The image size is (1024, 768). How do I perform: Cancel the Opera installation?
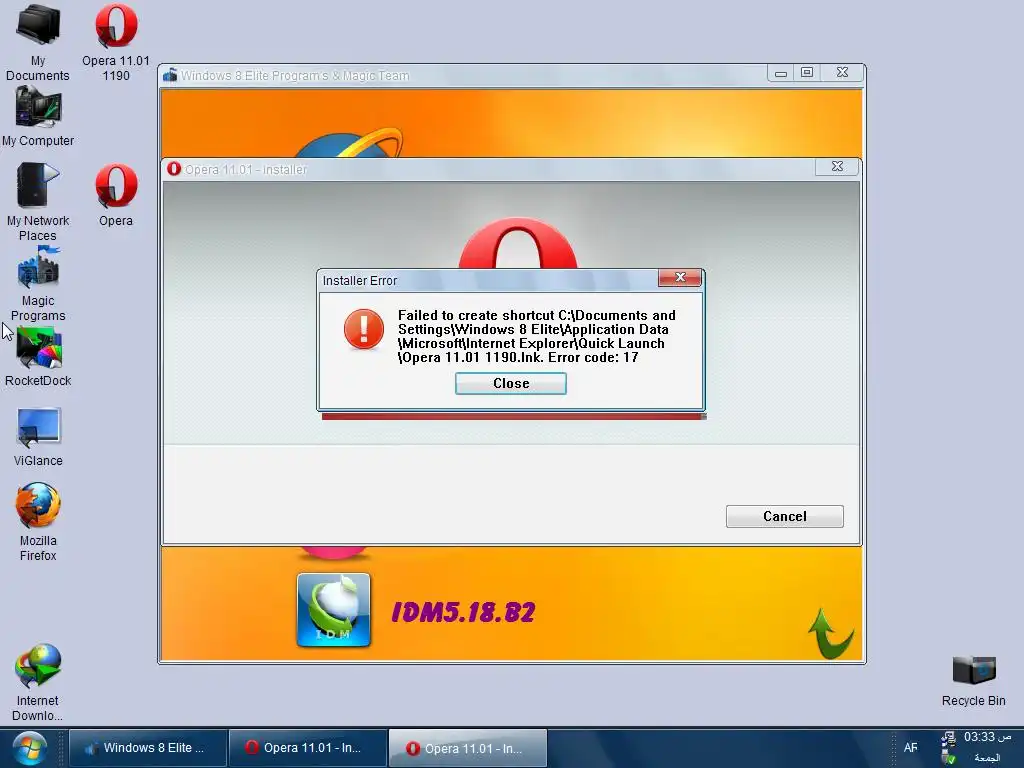(784, 517)
